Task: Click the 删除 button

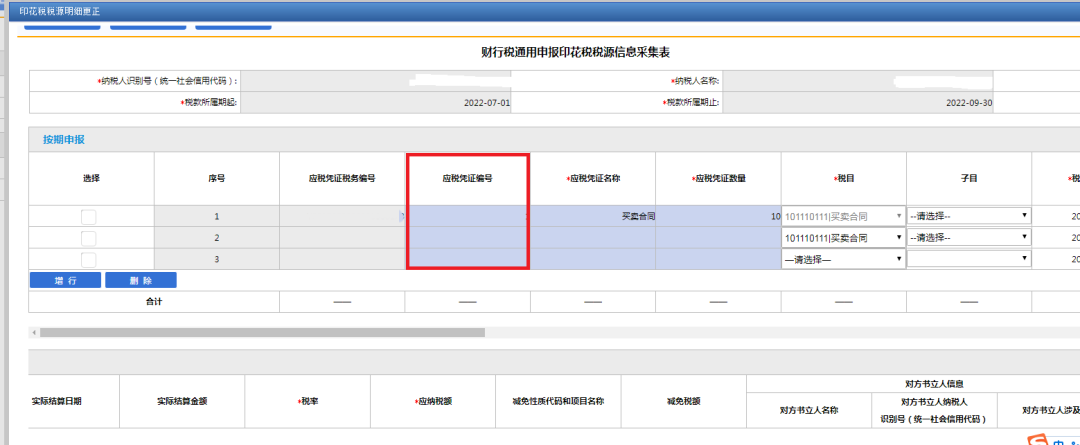Action: click(x=141, y=280)
